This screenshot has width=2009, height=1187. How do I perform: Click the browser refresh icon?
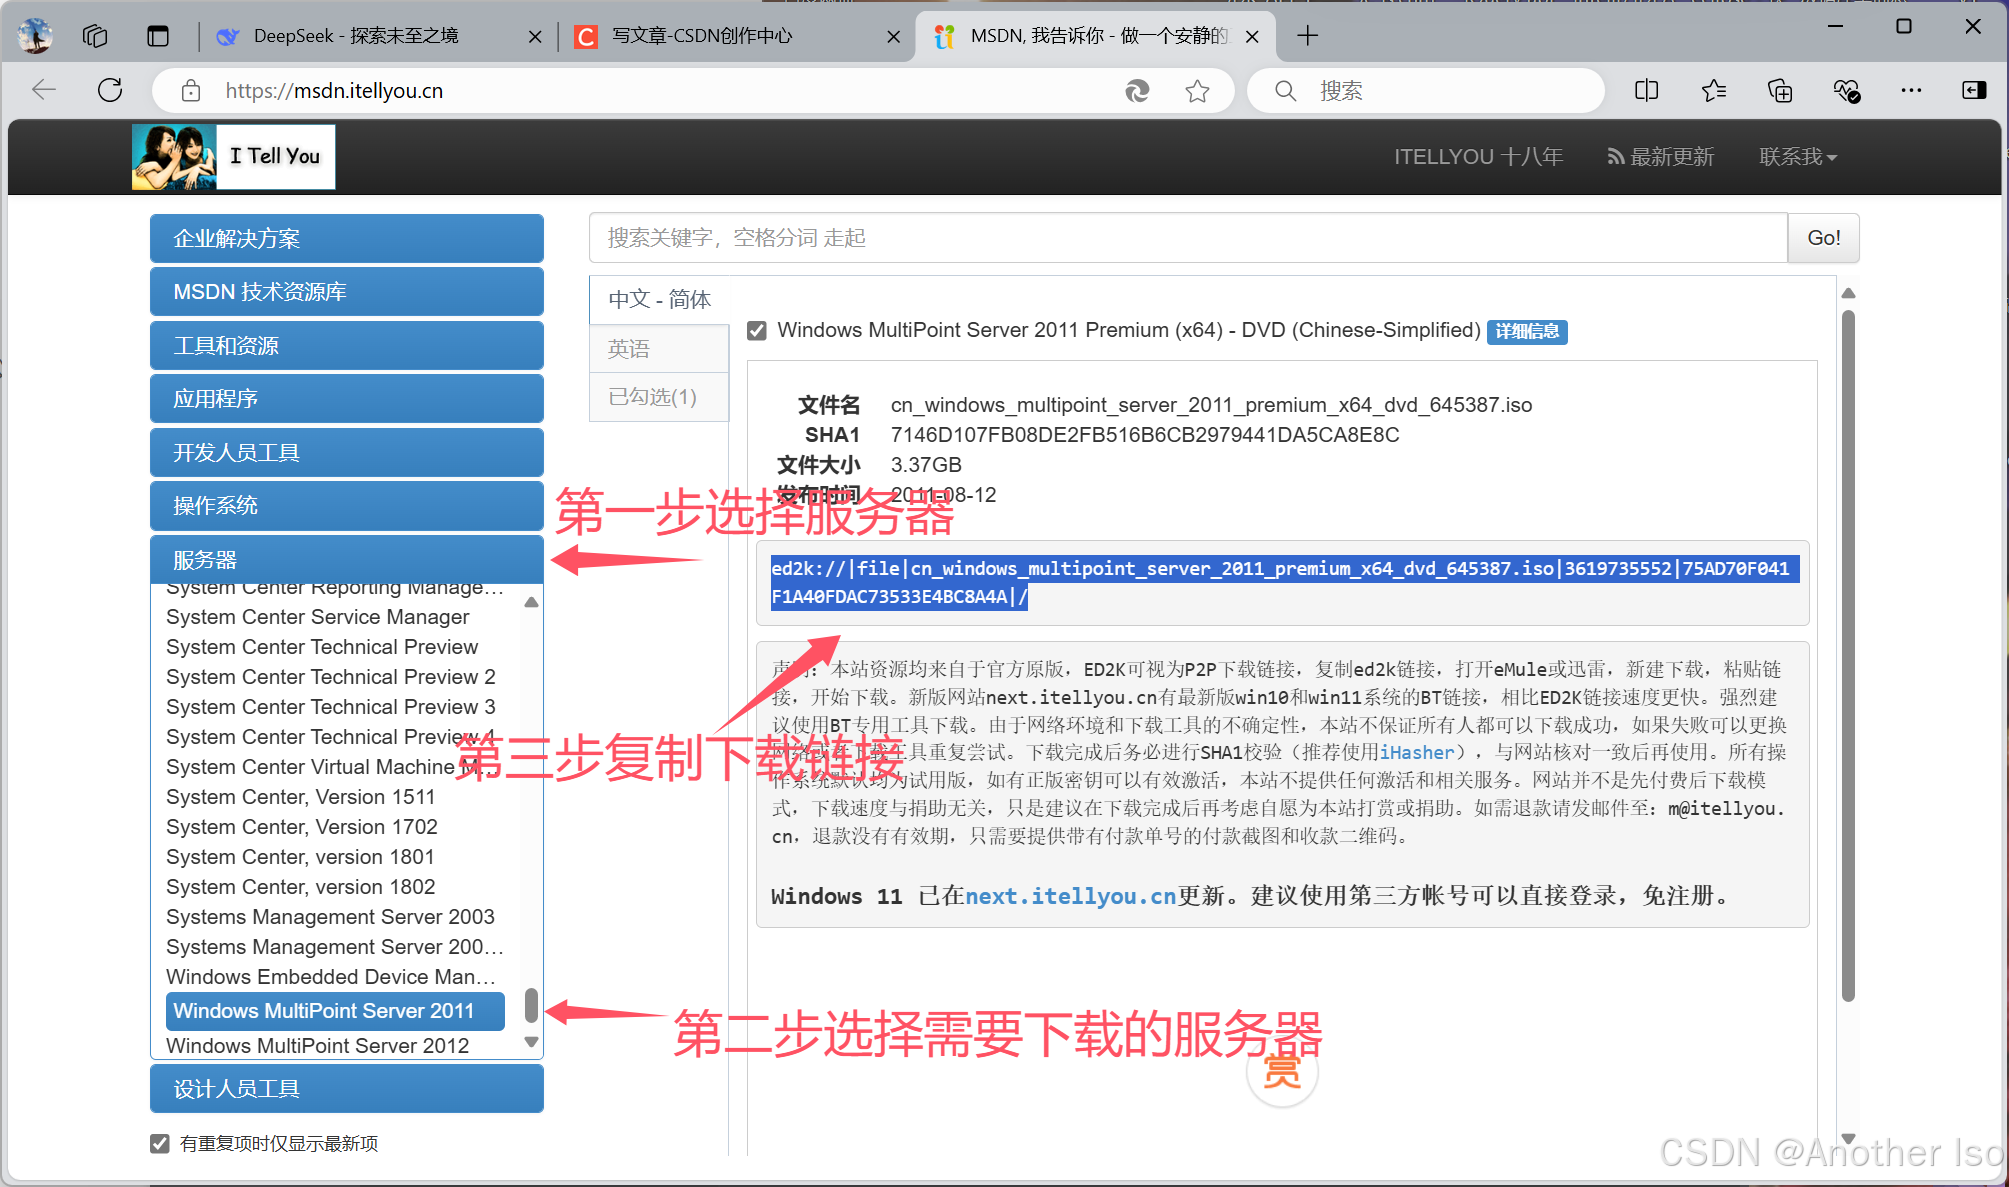tap(110, 91)
